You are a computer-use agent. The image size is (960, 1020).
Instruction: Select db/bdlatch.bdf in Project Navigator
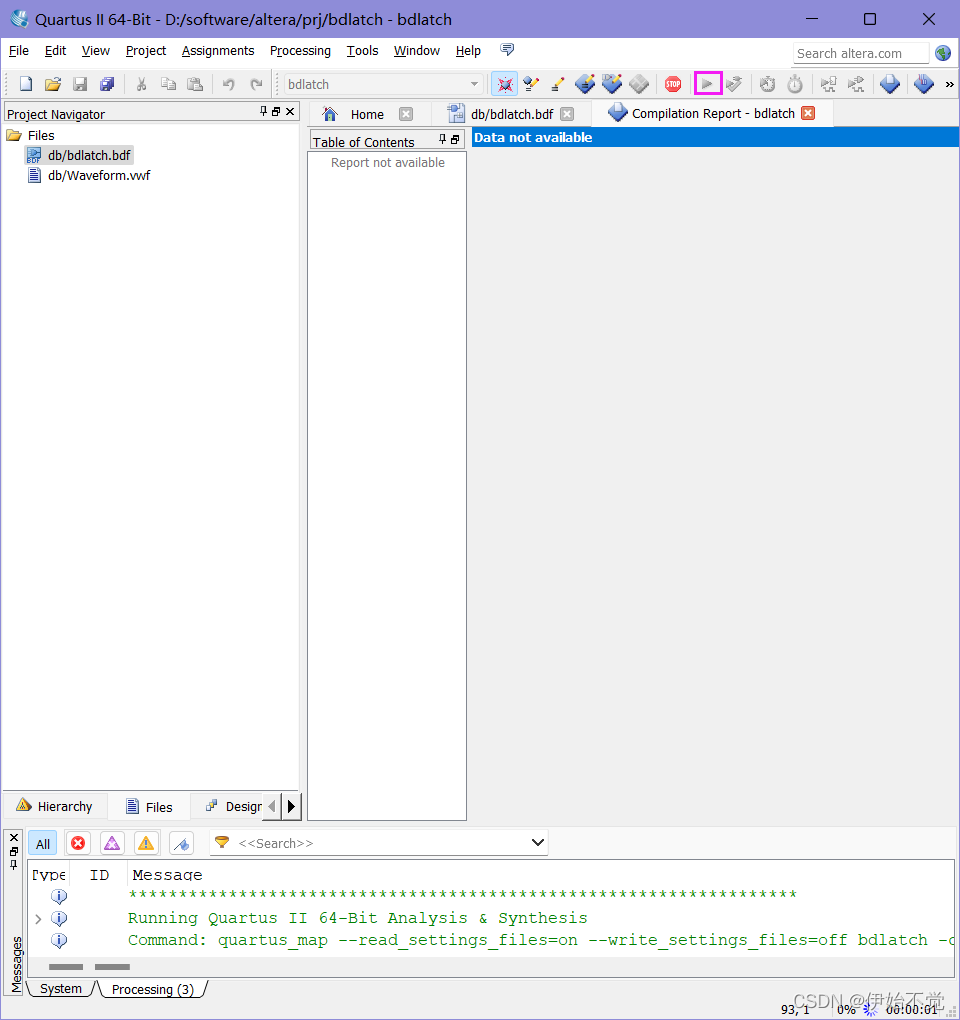click(x=79, y=155)
